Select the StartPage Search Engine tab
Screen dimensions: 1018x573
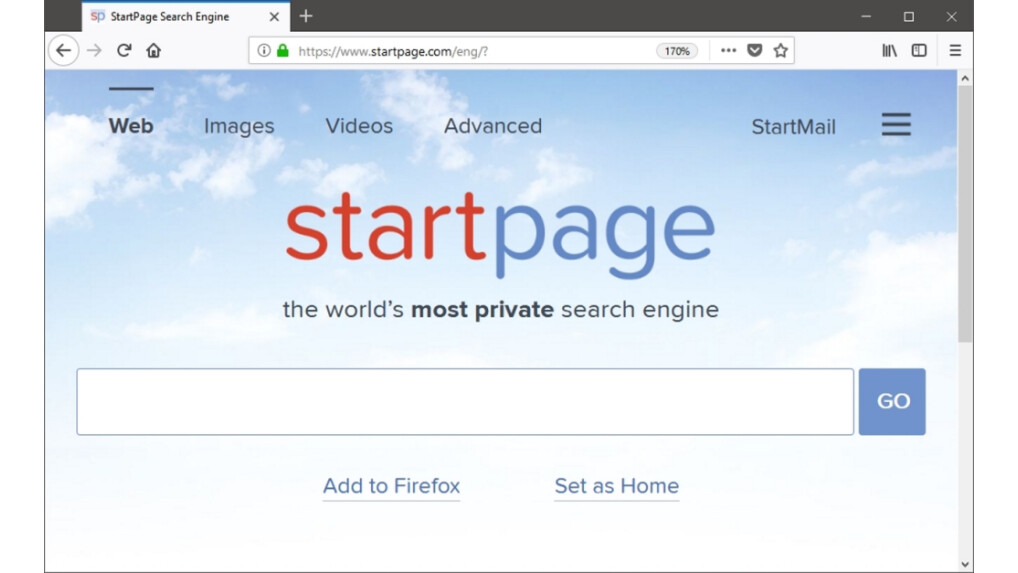click(x=186, y=17)
